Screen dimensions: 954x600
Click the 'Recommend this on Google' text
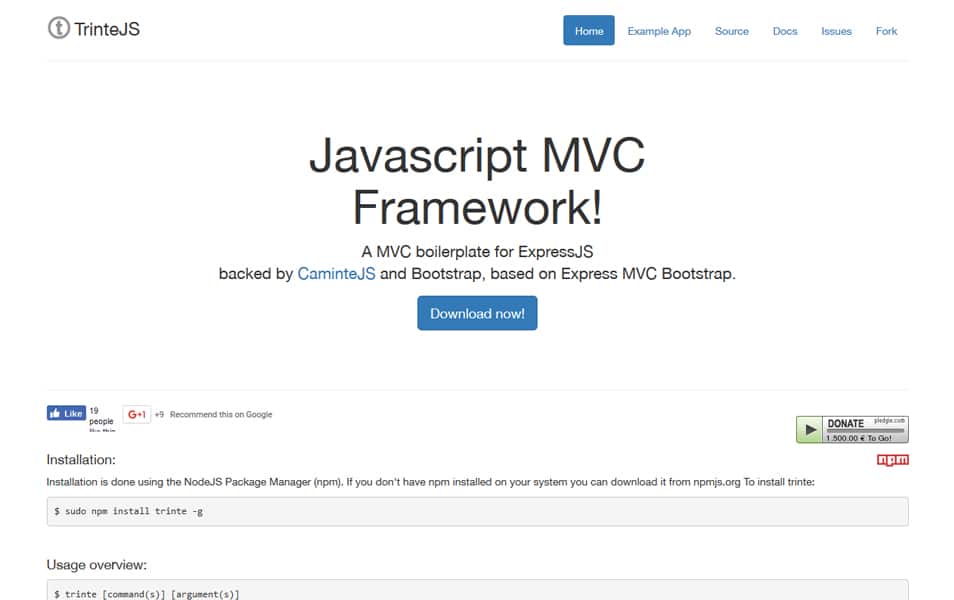221,414
